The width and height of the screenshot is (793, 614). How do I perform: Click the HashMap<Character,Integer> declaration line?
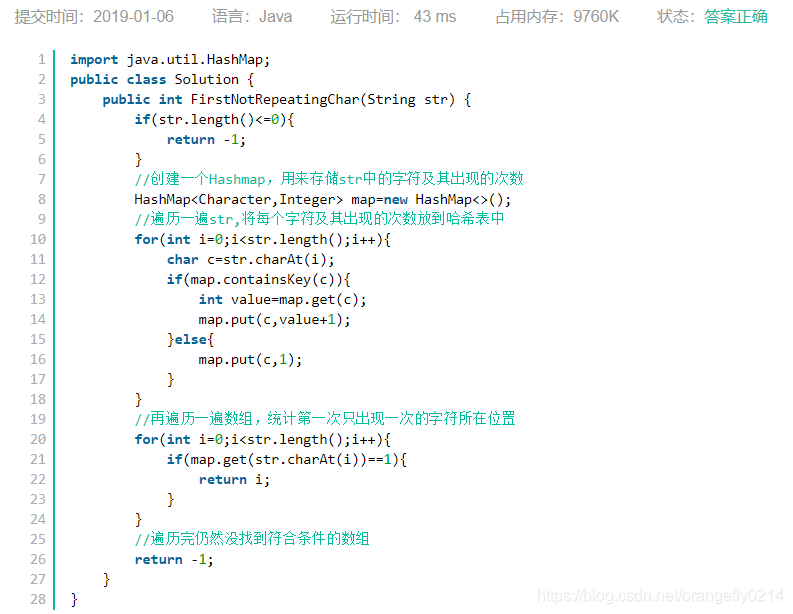click(x=323, y=199)
